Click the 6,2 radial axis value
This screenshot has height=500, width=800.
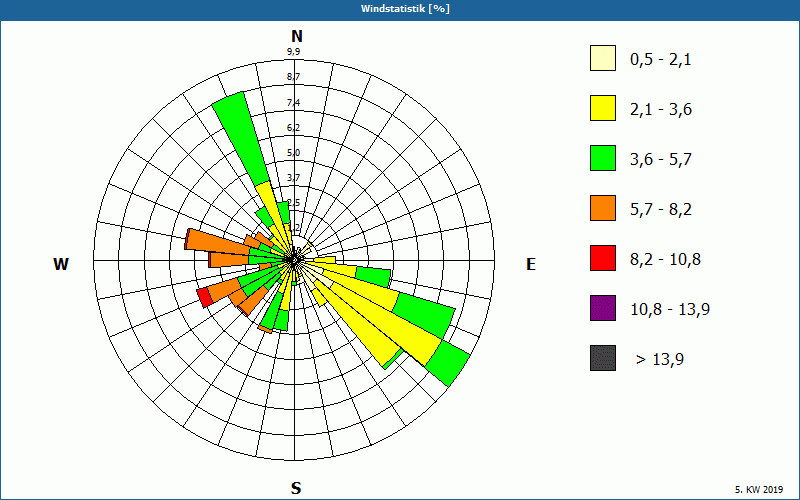tap(293, 128)
